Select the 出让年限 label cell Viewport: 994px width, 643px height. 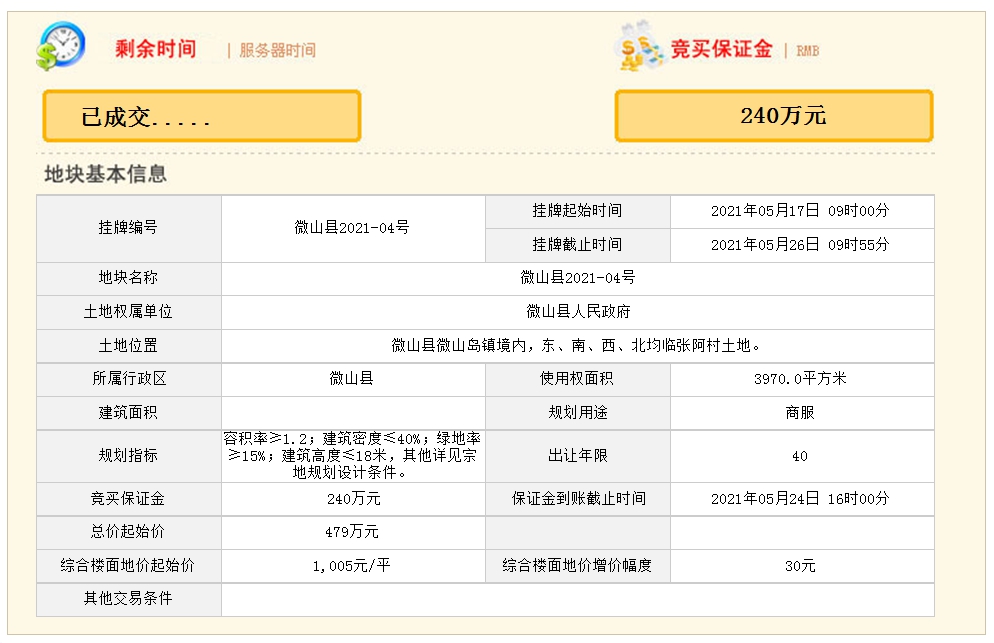coord(578,456)
